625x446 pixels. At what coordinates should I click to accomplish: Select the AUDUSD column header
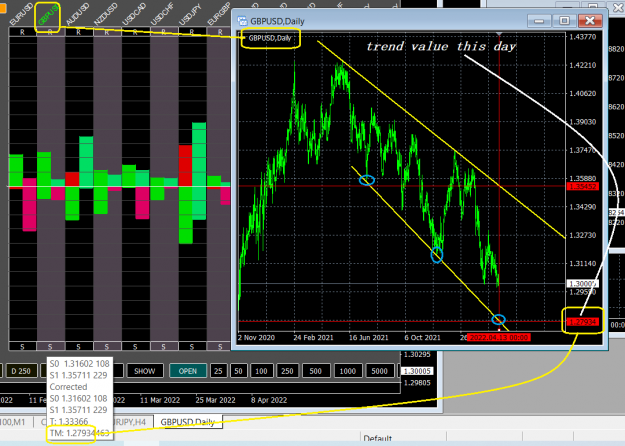tap(78, 14)
